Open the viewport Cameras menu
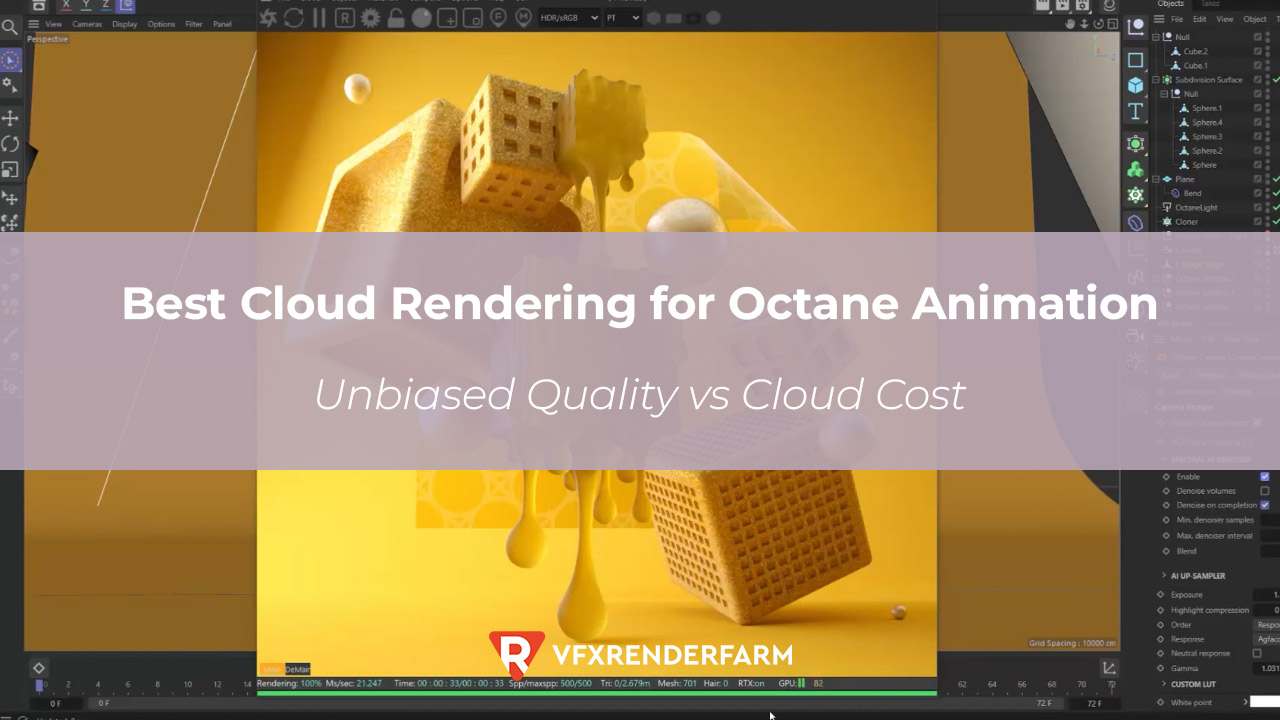 coord(87,24)
